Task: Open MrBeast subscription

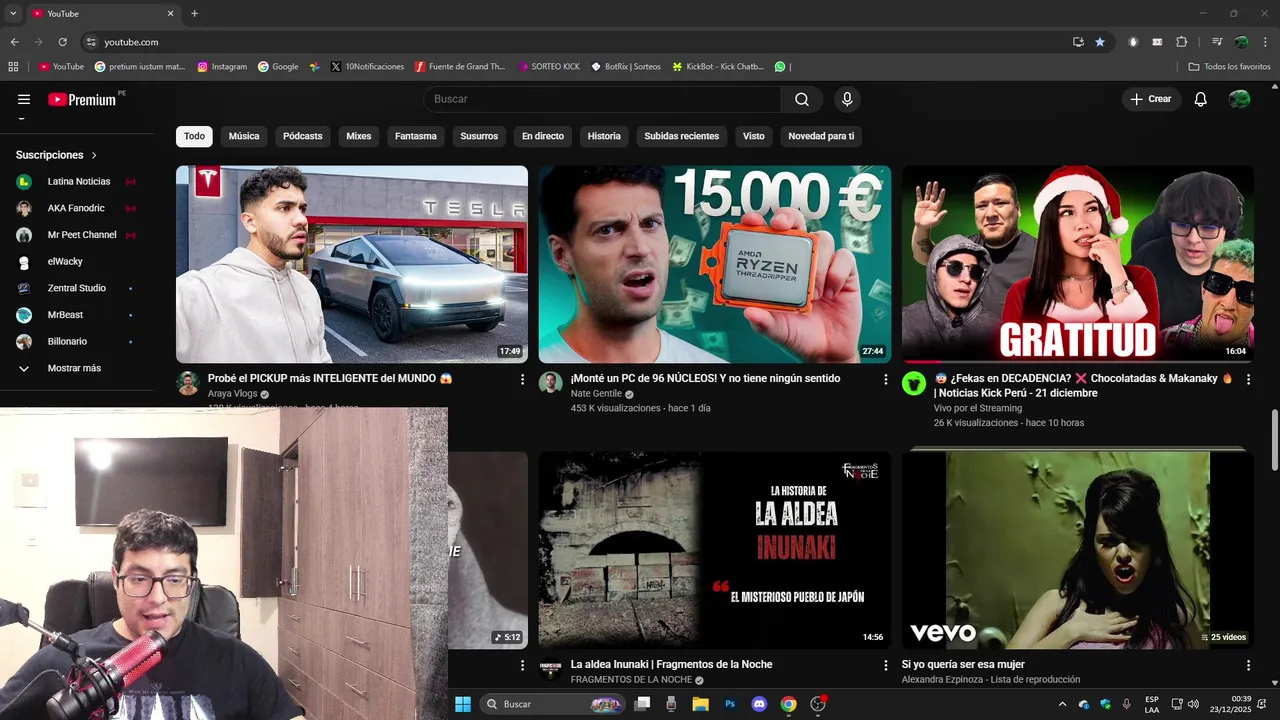Action: point(74,315)
